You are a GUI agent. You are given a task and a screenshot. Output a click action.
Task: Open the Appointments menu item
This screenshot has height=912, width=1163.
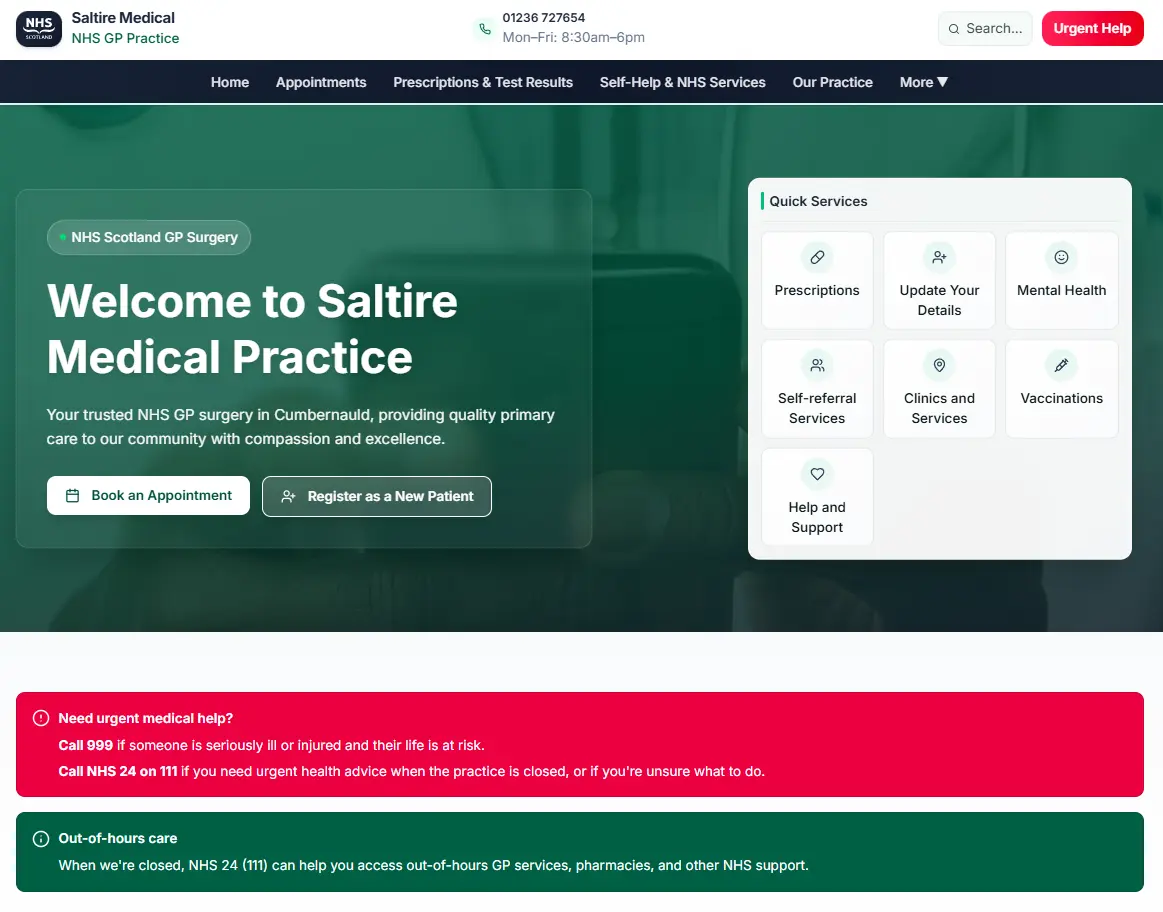point(321,82)
